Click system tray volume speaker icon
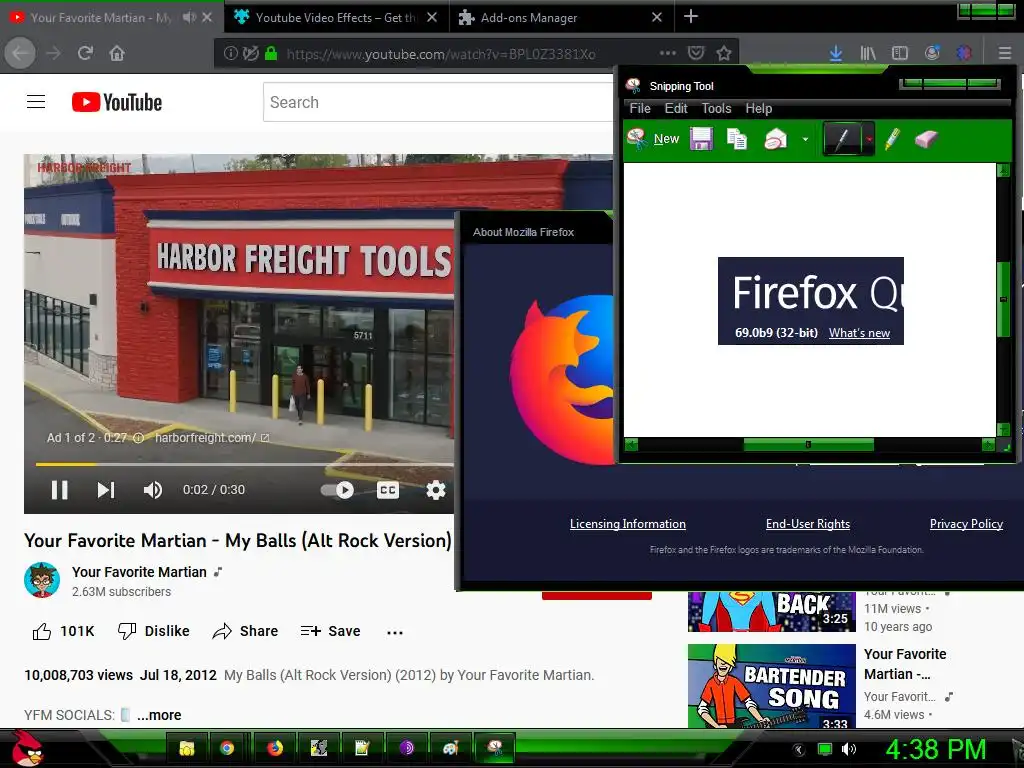Viewport: 1024px width, 768px height. (x=848, y=749)
